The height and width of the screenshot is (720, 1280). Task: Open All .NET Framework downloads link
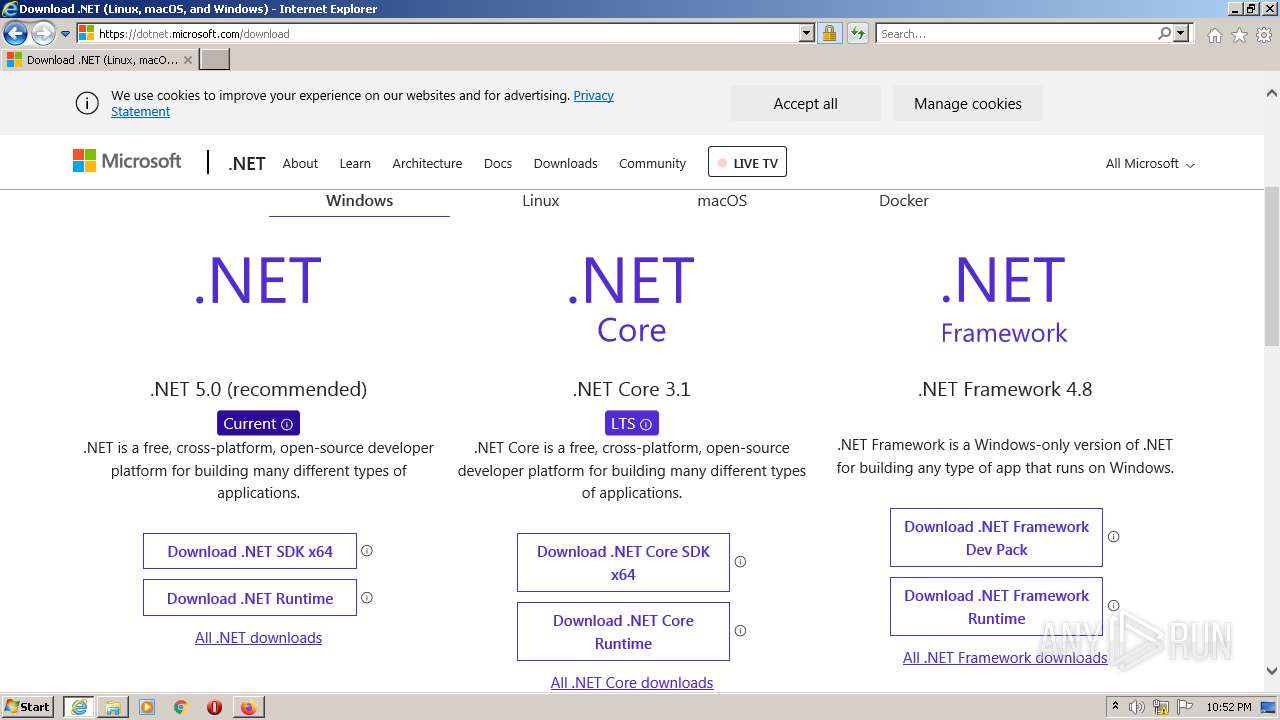(x=1005, y=657)
